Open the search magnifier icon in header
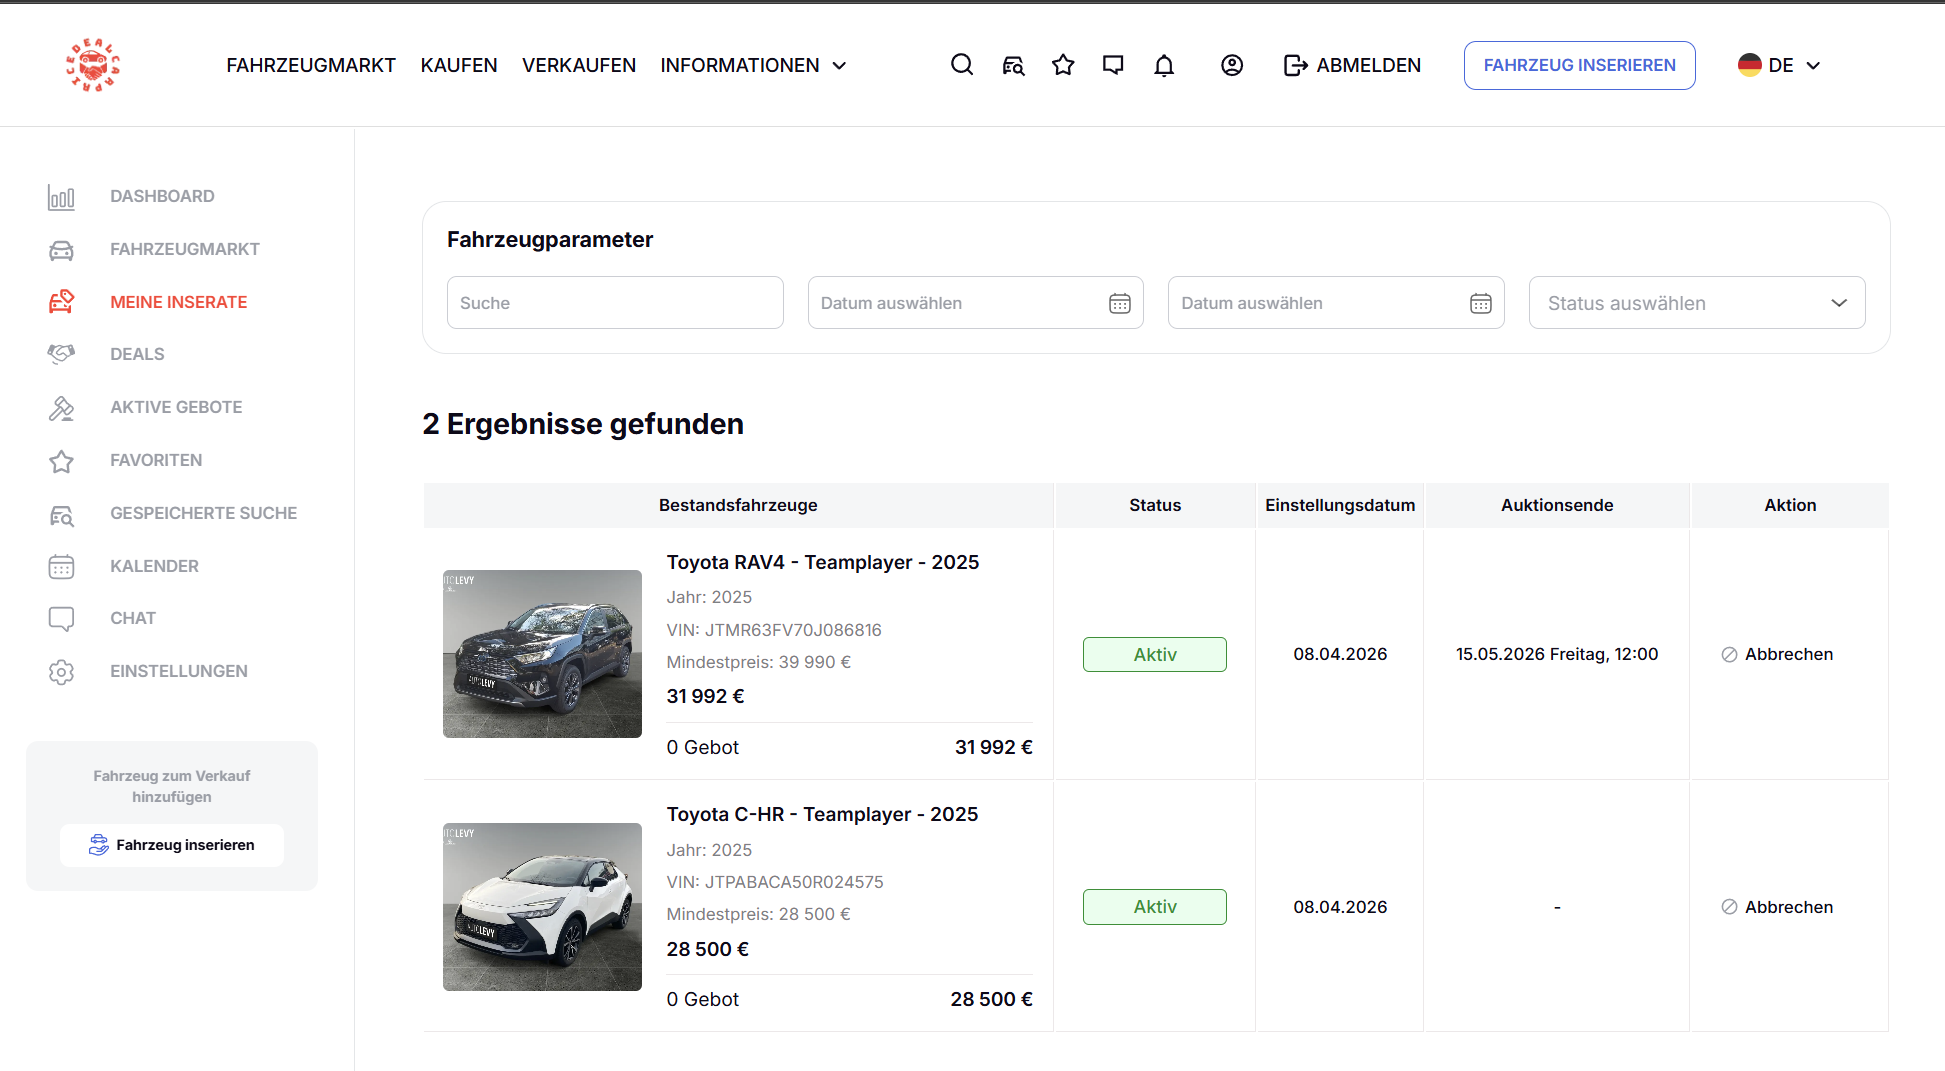The height and width of the screenshot is (1071, 1945). pyautogui.click(x=962, y=65)
